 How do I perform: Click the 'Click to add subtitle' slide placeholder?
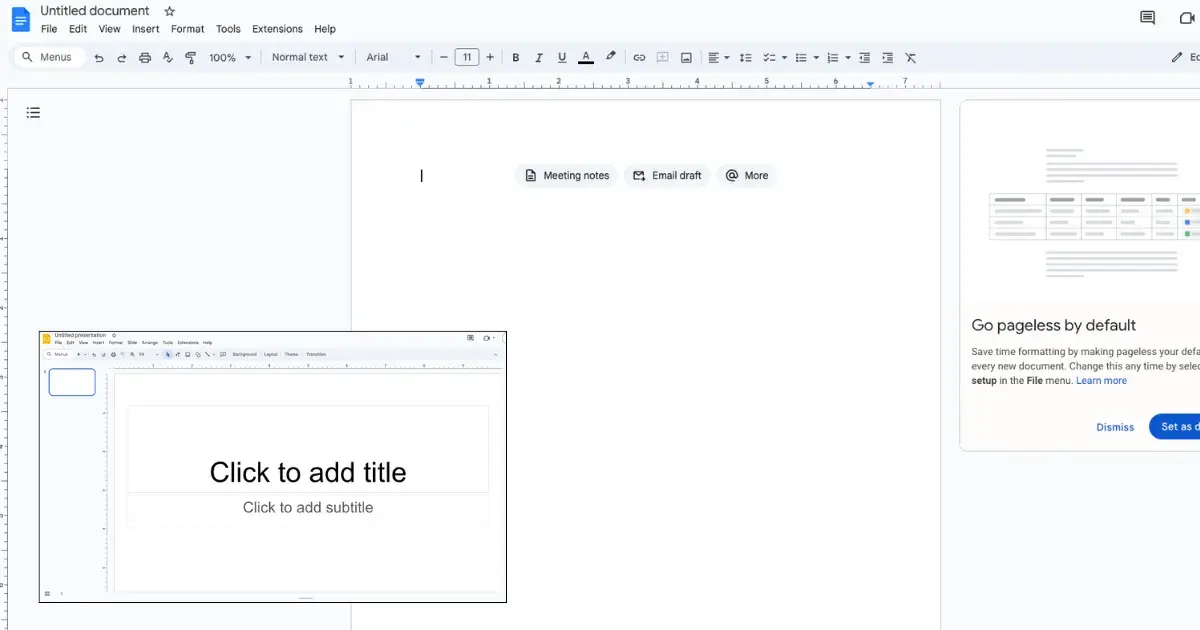[x=308, y=508]
